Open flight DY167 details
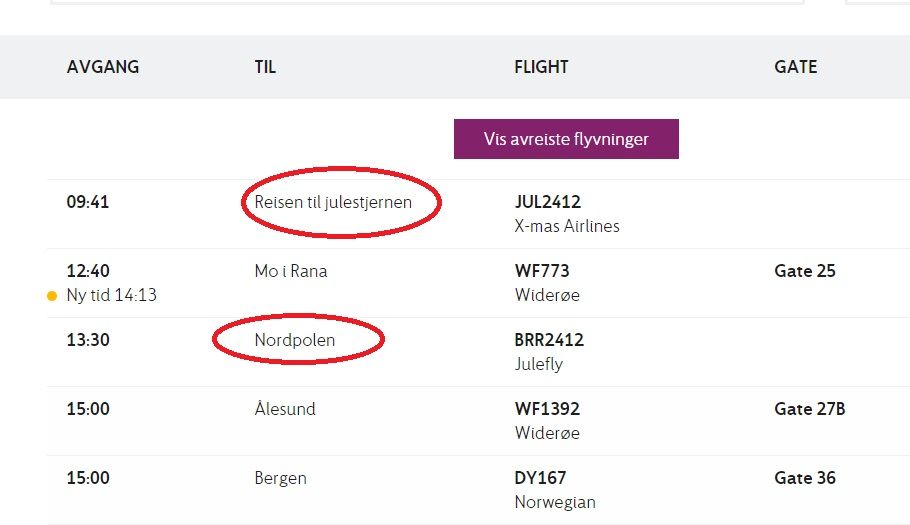This screenshot has height=525, width=910. tap(542, 478)
